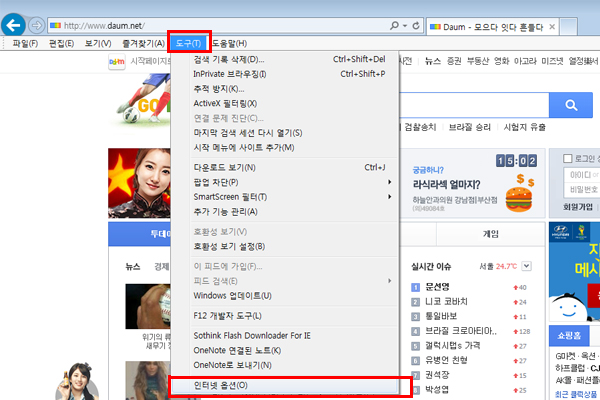Screen dimensions: 600x400
Task: Select InPrivate 브라우징(I) entry
Action: (285, 74)
